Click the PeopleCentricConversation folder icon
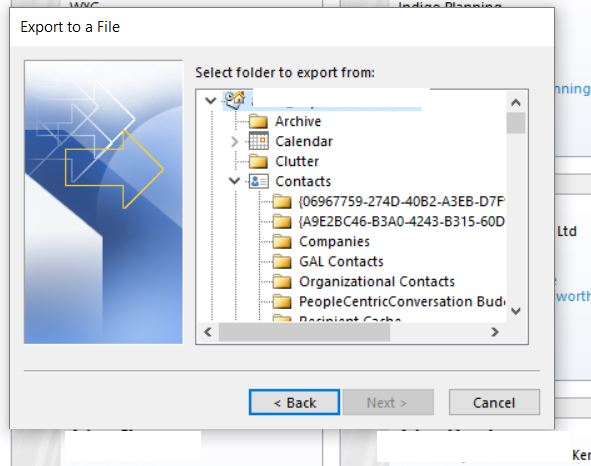 [x=282, y=302]
